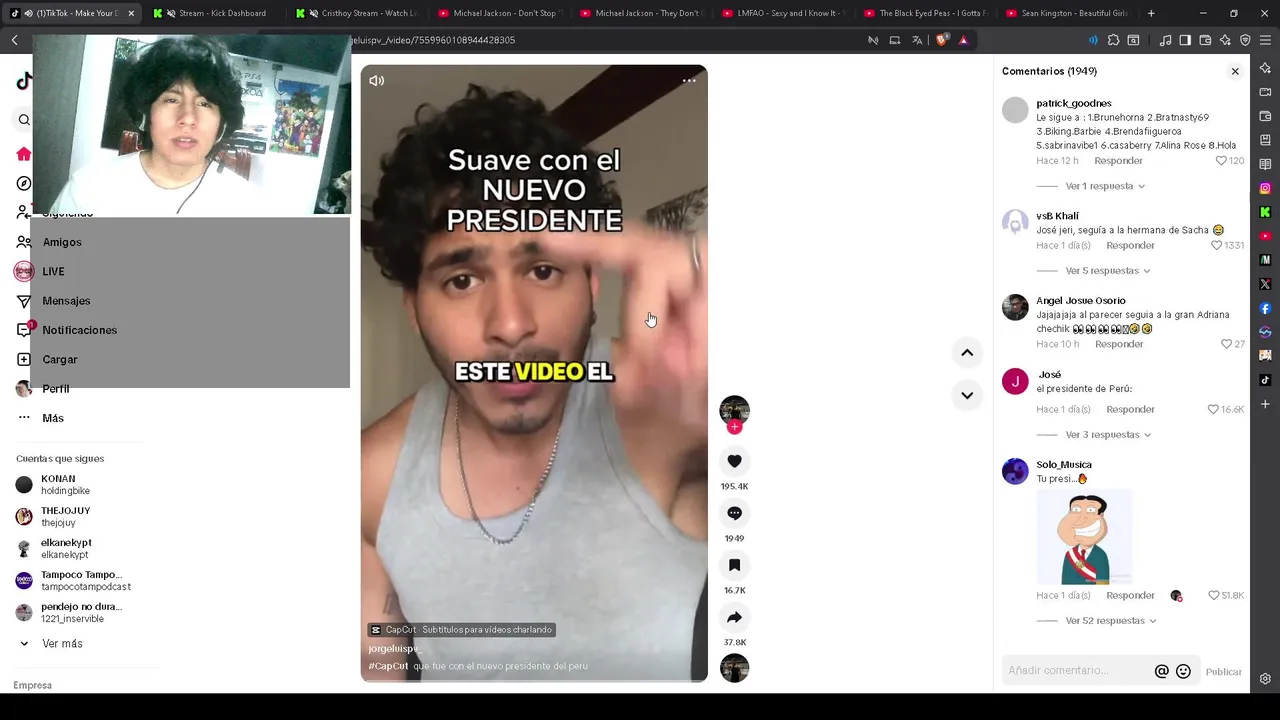Open the X shortcut in browser sidebar

coord(1265,284)
